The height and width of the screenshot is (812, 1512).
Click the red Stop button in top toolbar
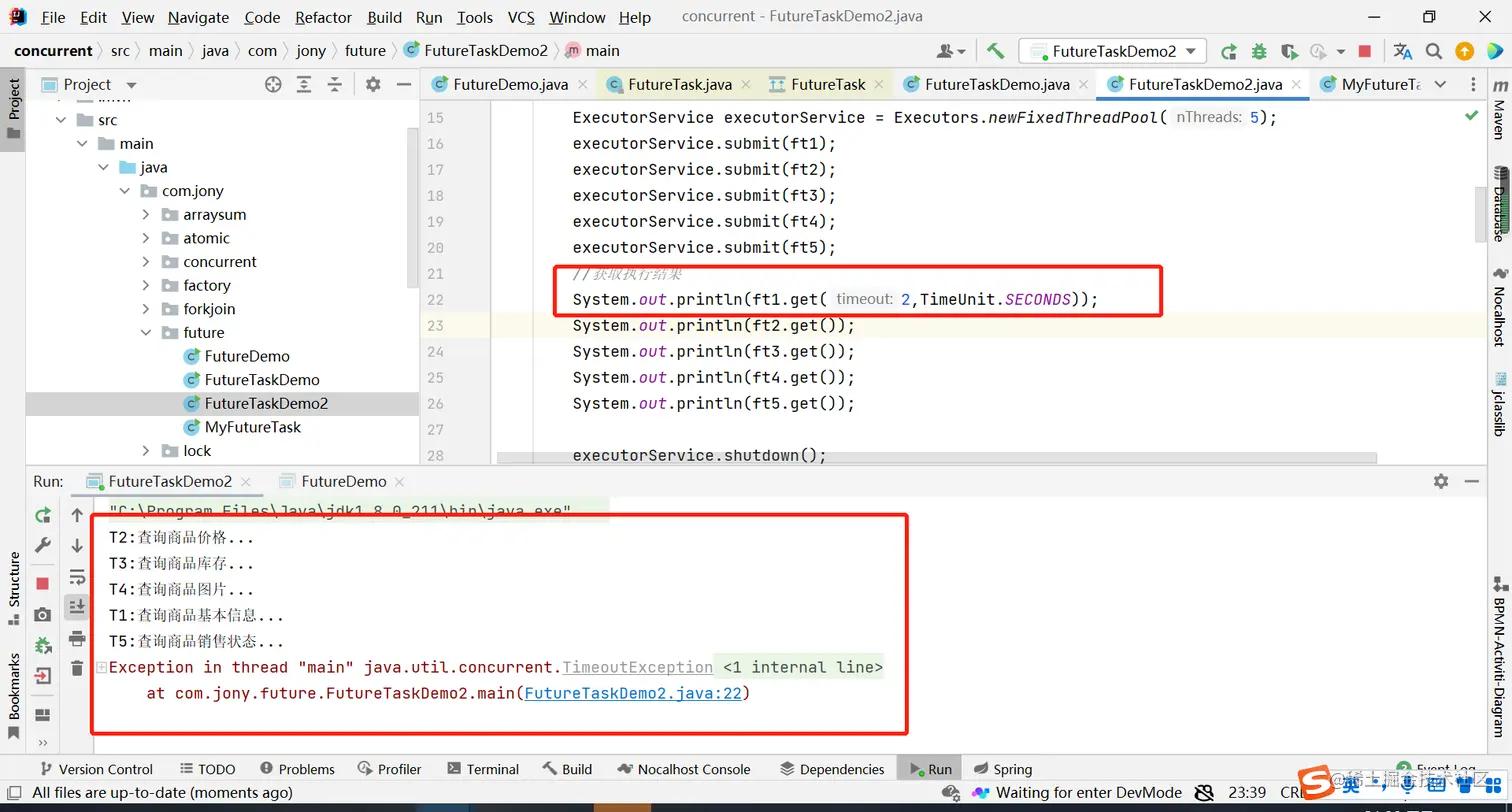[x=1365, y=51]
